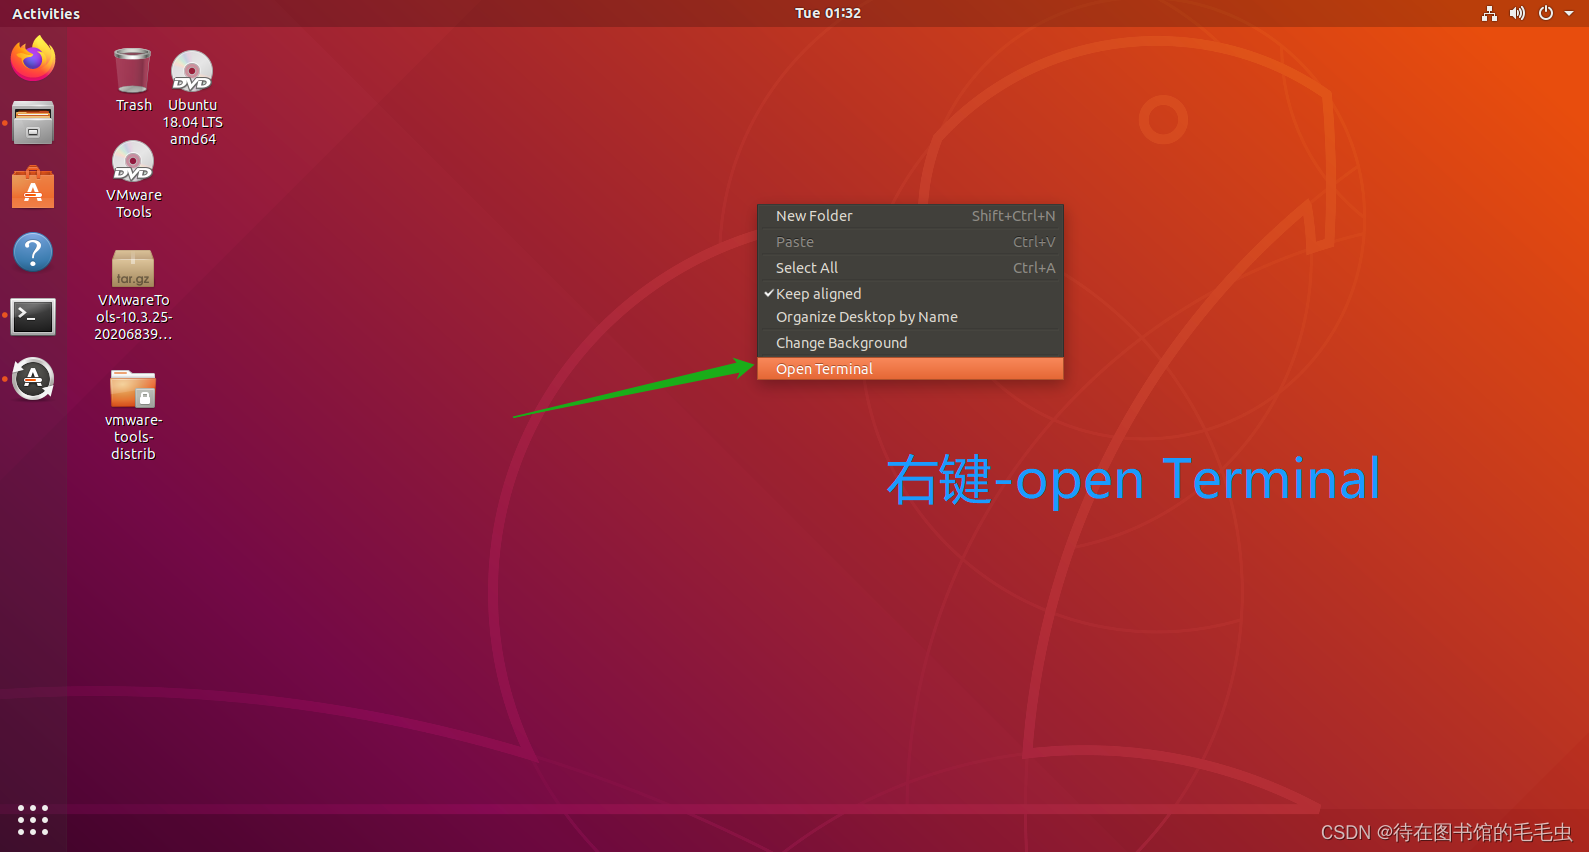1589x852 pixels.
Task: Open the clock calendar Tue 01:32
Action: pos(828,13)
